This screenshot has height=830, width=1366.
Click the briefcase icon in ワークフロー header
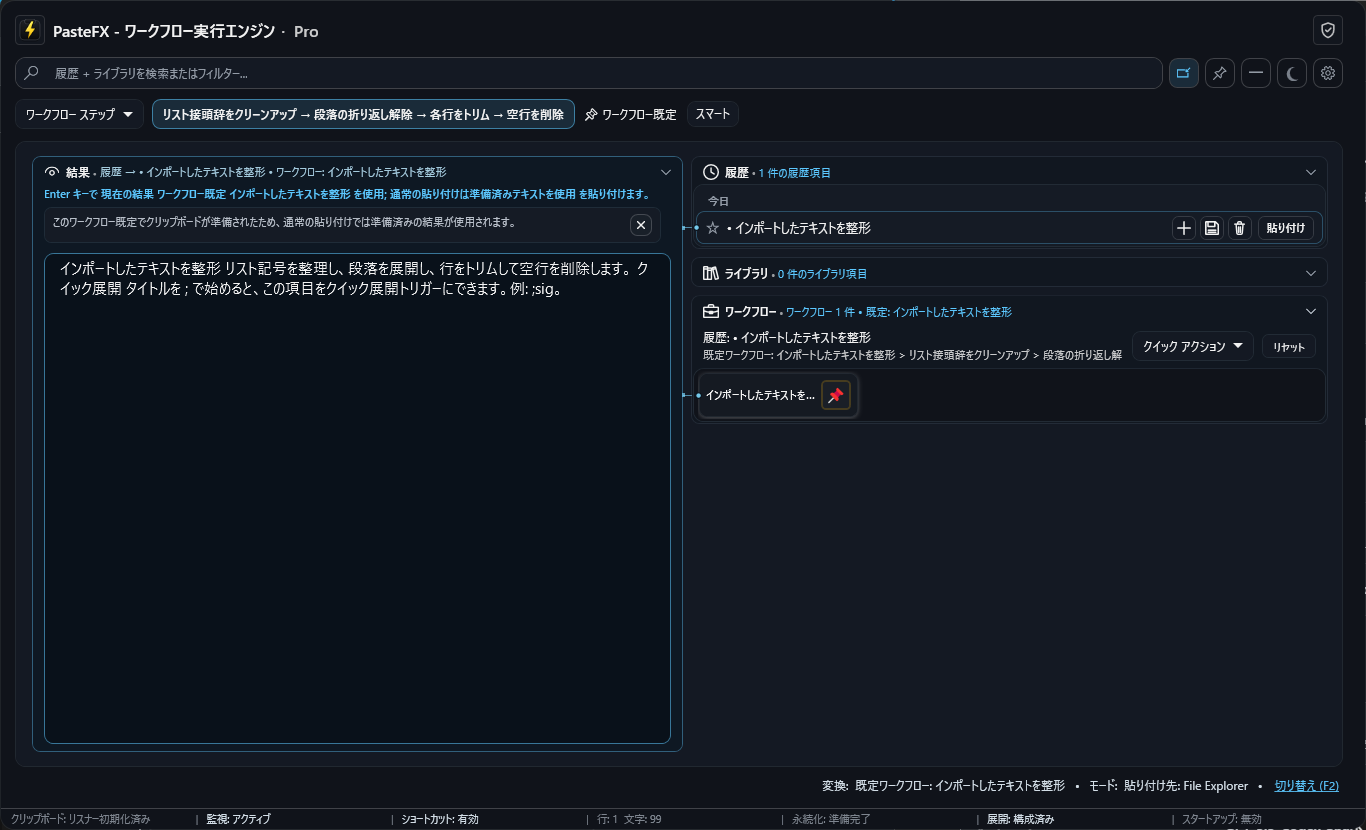711,311
